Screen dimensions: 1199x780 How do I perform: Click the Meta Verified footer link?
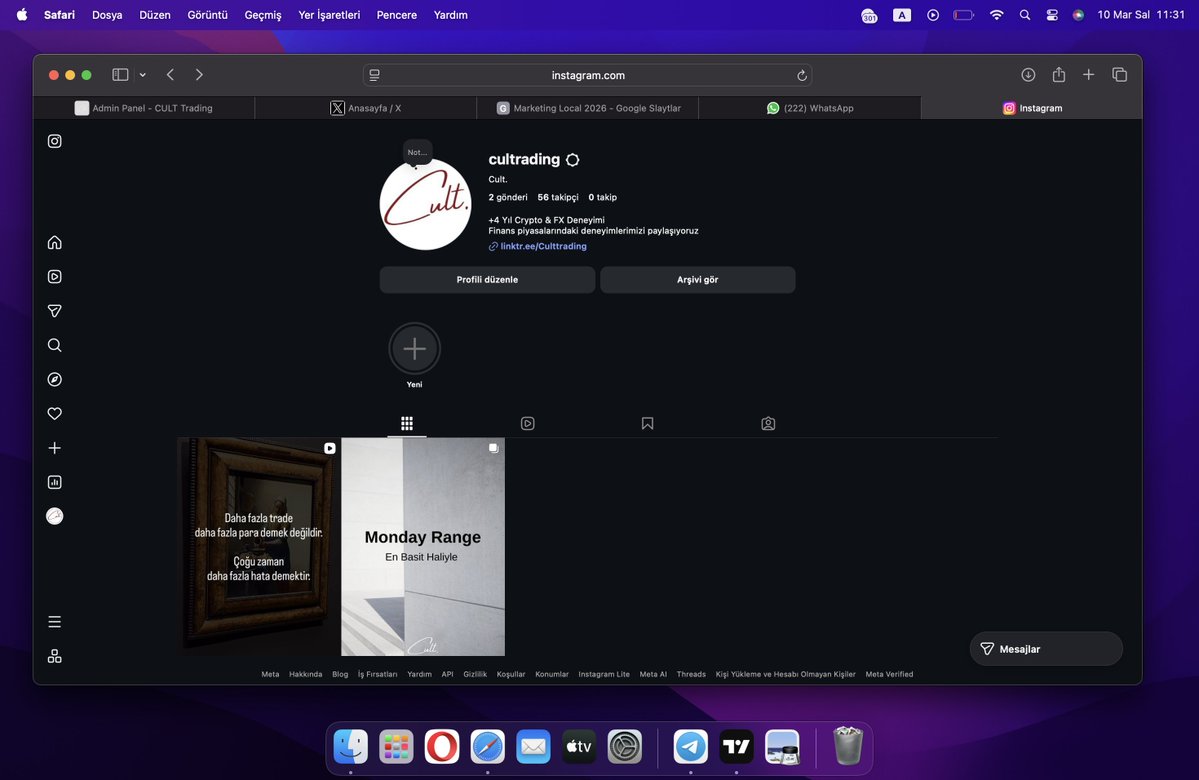point(889,674)
